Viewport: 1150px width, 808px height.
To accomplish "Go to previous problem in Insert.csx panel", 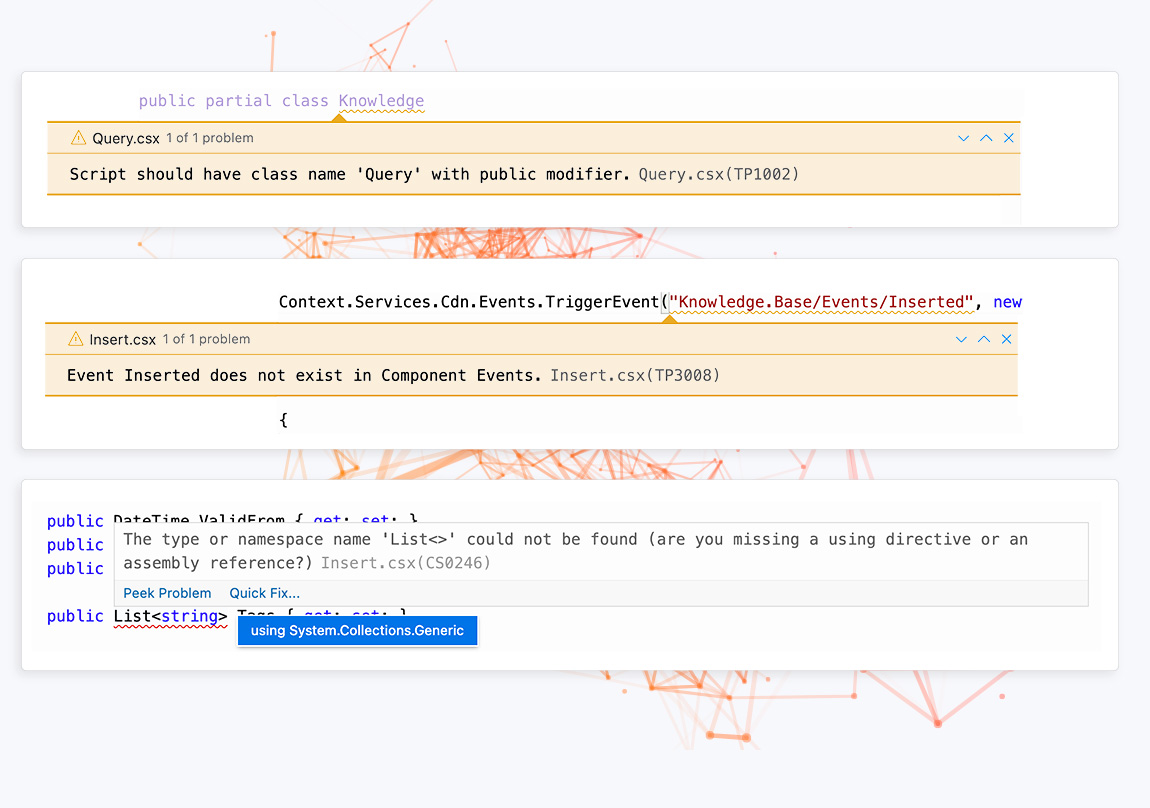I will coord(984,339).
